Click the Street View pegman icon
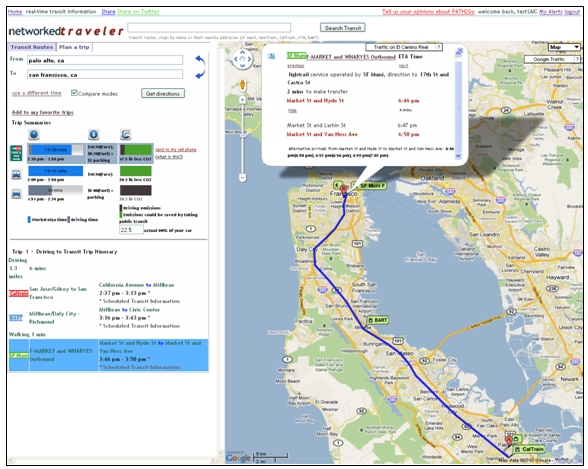This screenshot has width=588, height=469. tap(242, 84)
